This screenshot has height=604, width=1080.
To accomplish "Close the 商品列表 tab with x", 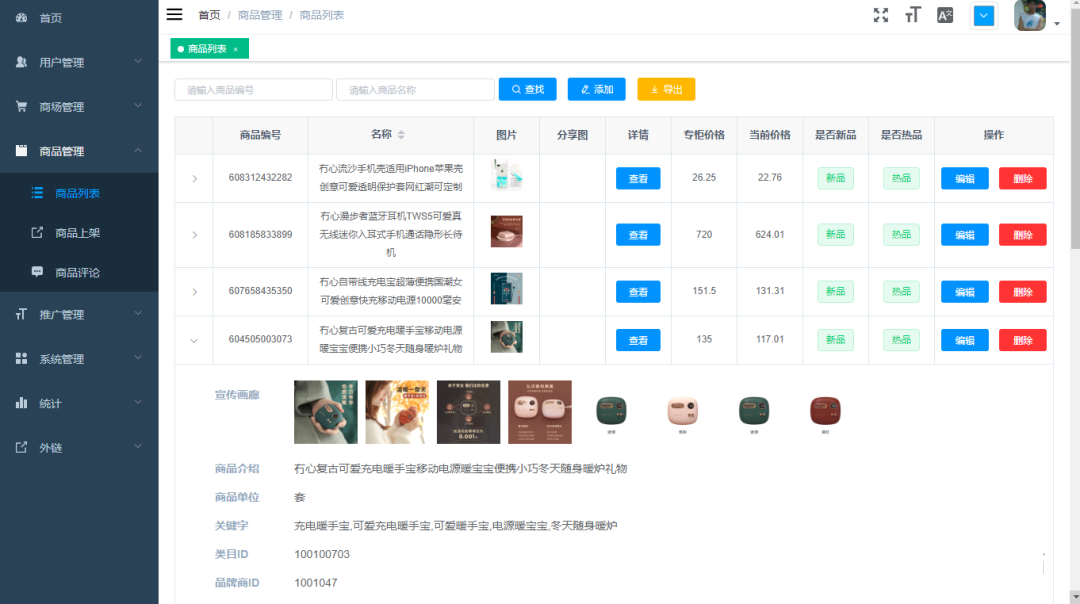I will point(236,49).
